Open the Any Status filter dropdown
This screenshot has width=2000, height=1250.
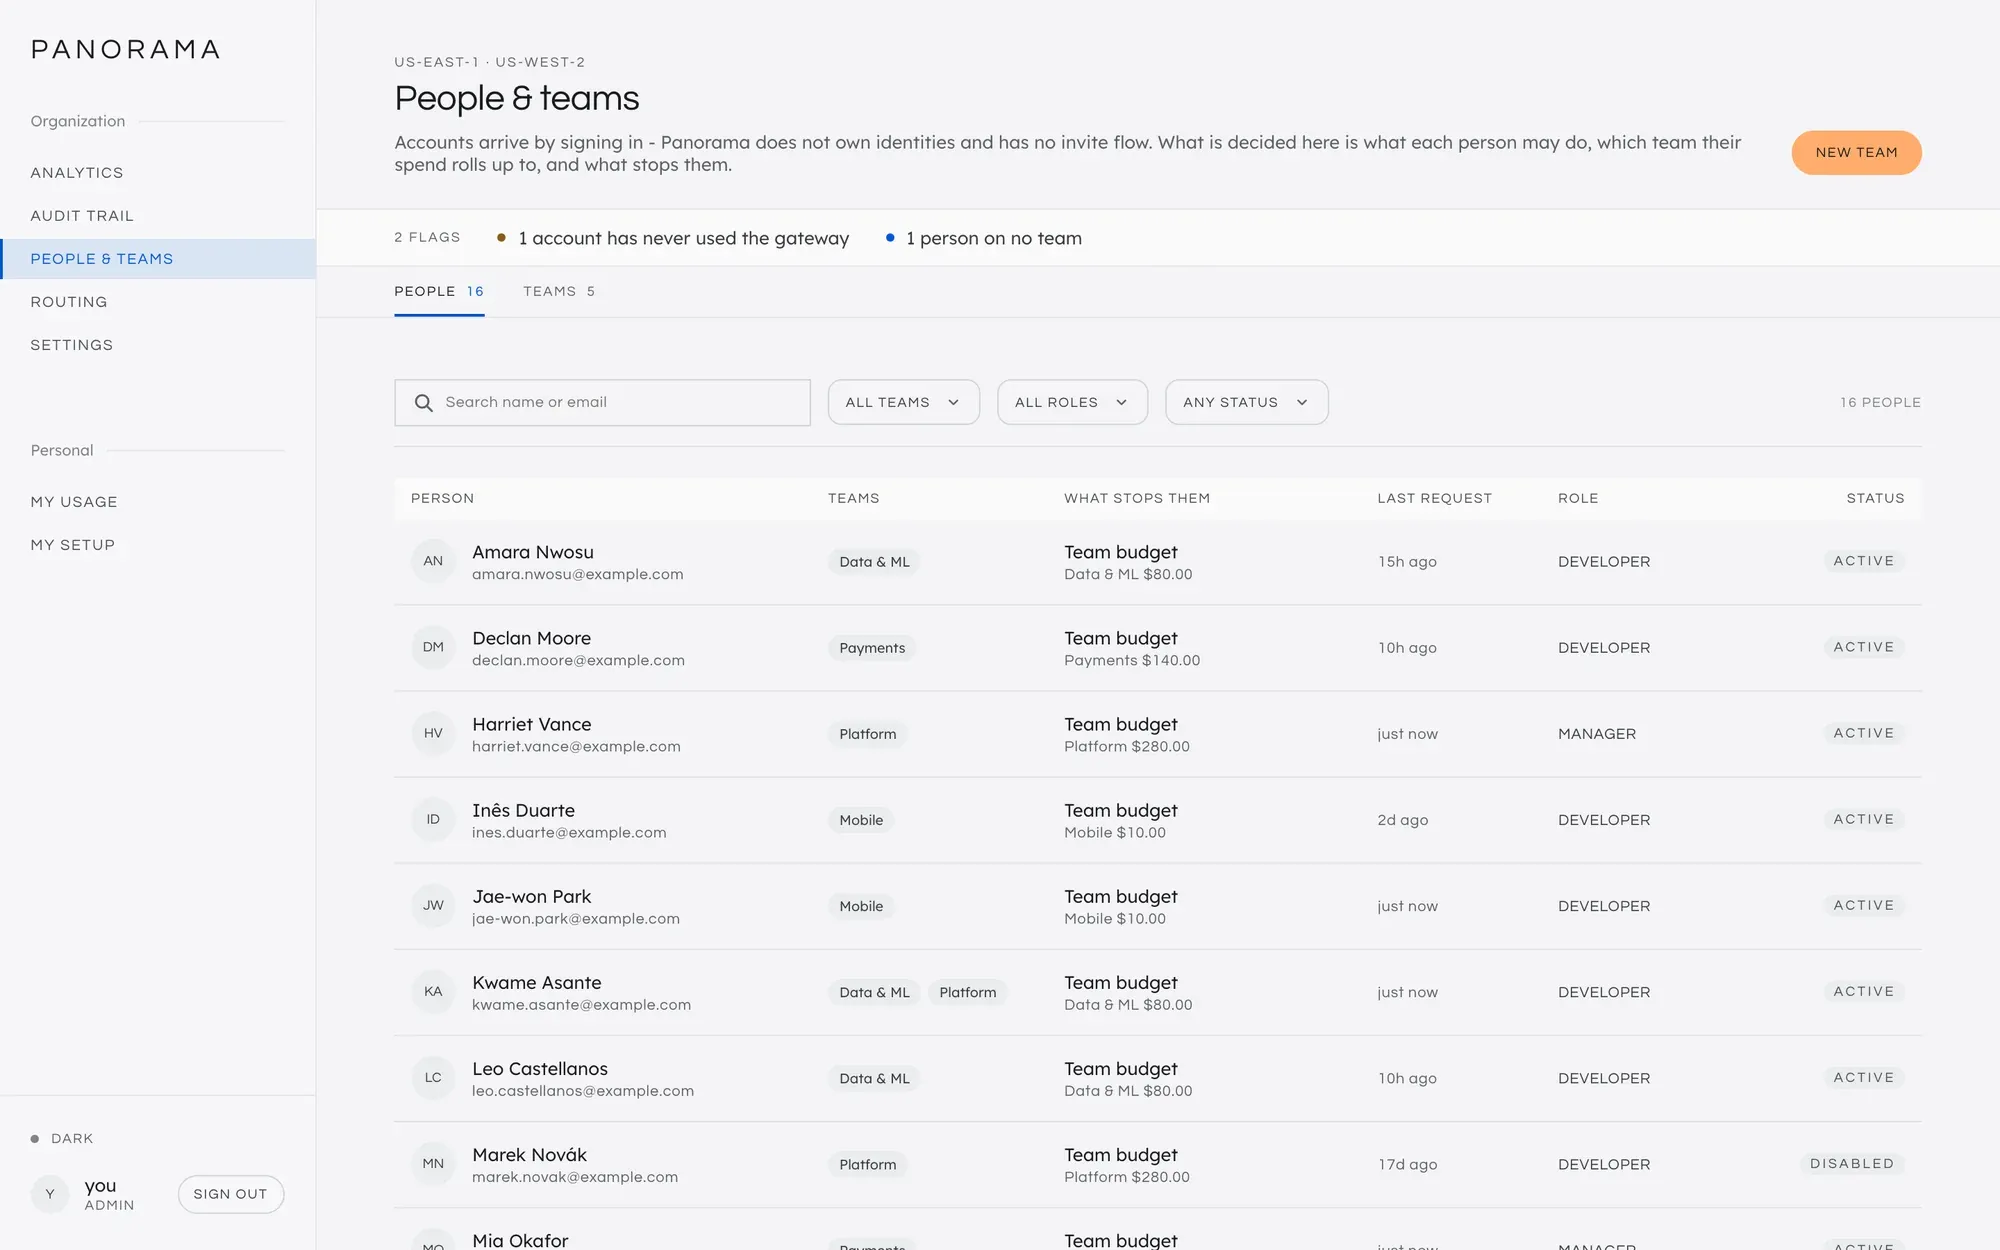click(1246, 402)
